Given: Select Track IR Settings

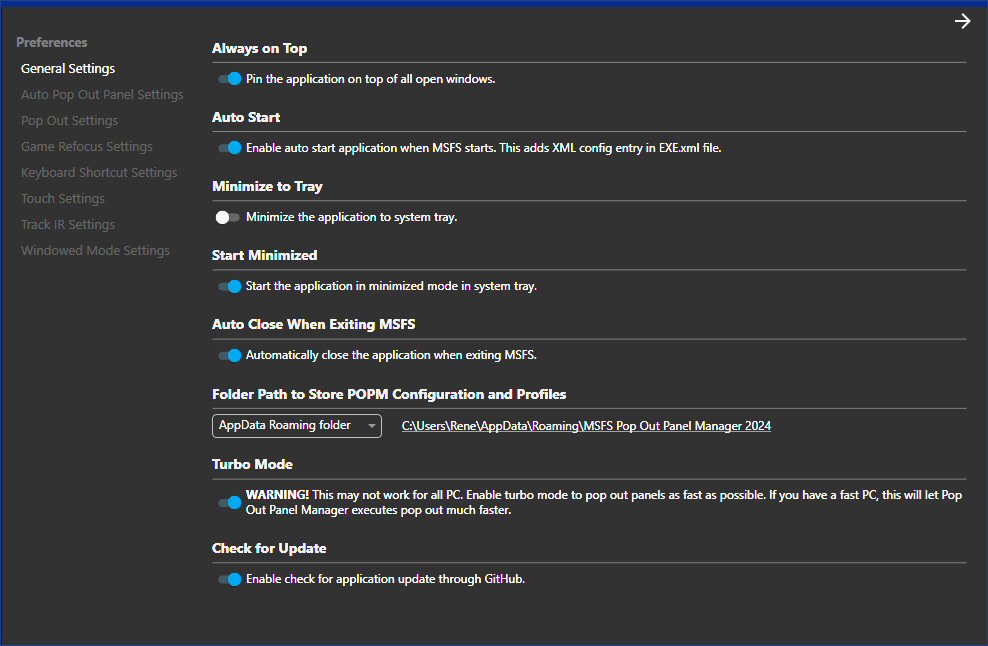Looking at the screenshot, I should 68,225.
